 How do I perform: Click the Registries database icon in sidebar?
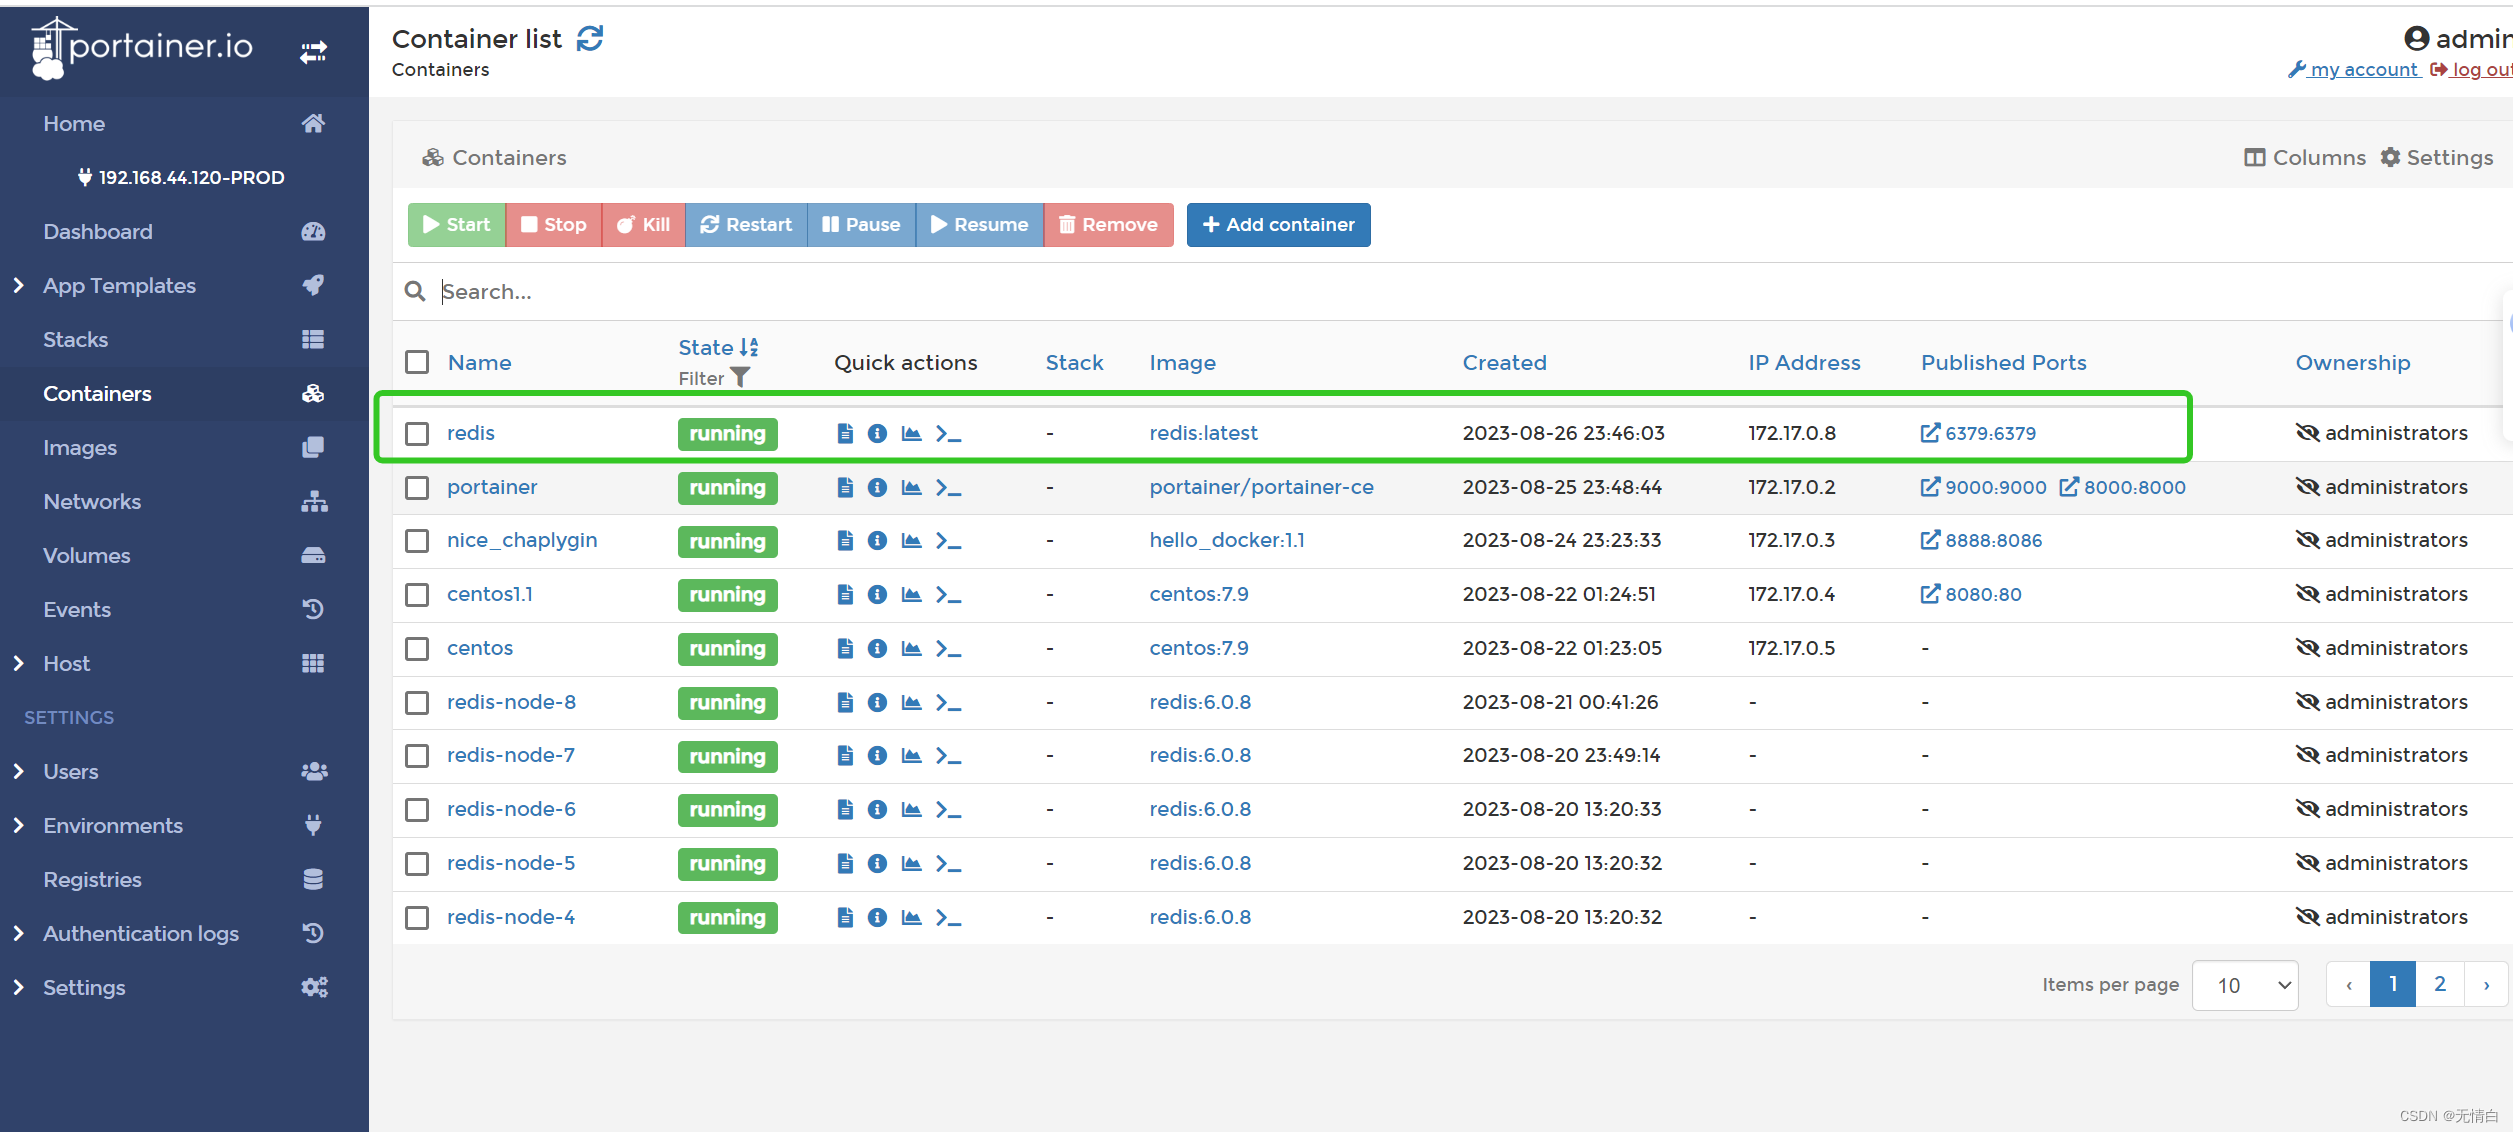[313, 879]
